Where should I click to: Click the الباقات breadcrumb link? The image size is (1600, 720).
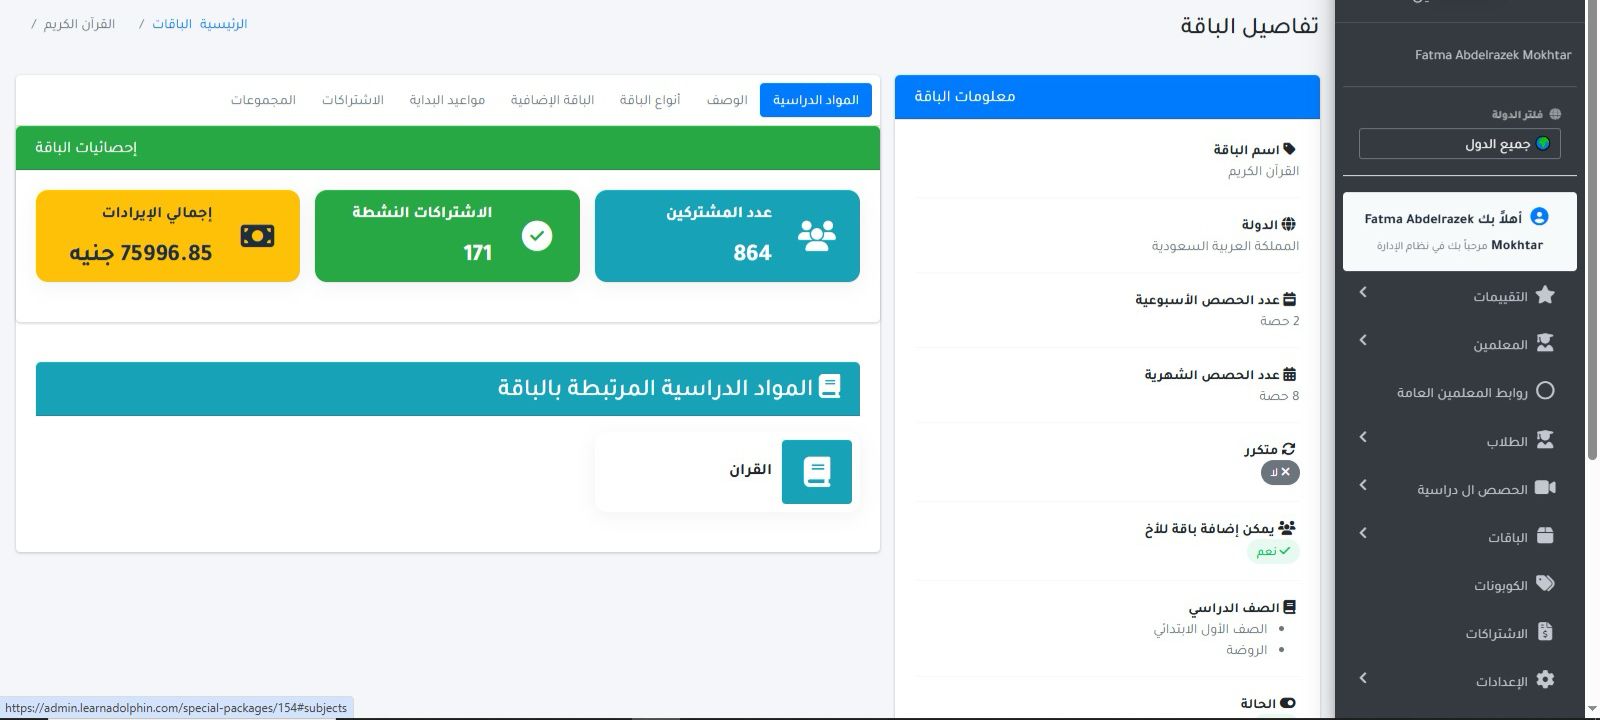coord(172,24)
